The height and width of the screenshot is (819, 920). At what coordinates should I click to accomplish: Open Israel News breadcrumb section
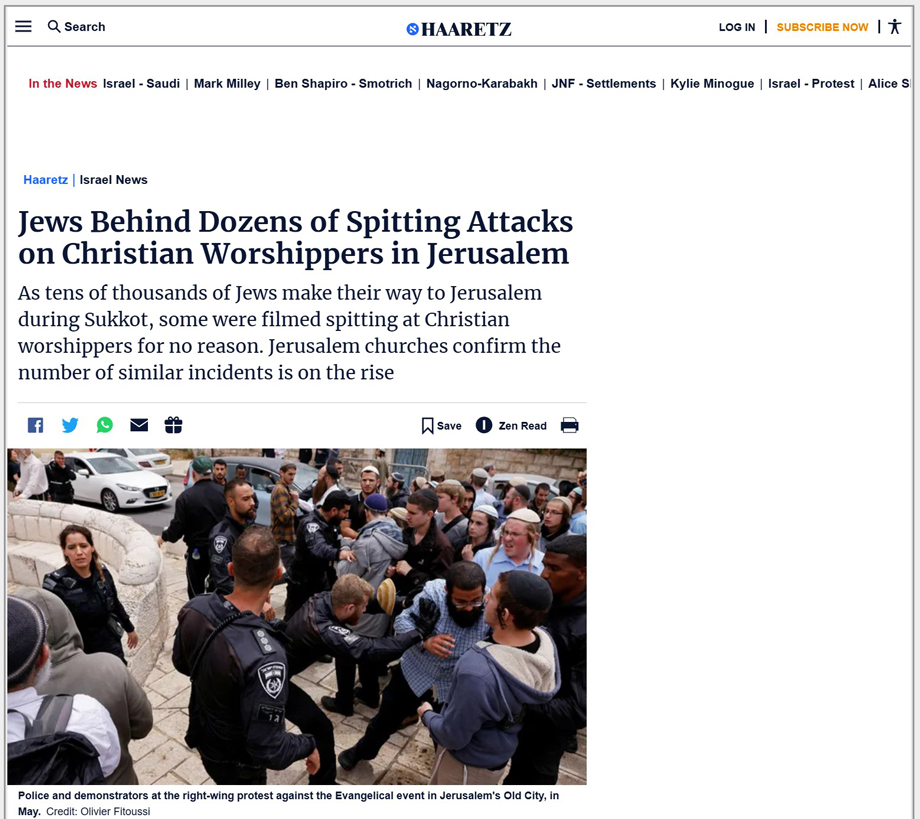point(113,180)
